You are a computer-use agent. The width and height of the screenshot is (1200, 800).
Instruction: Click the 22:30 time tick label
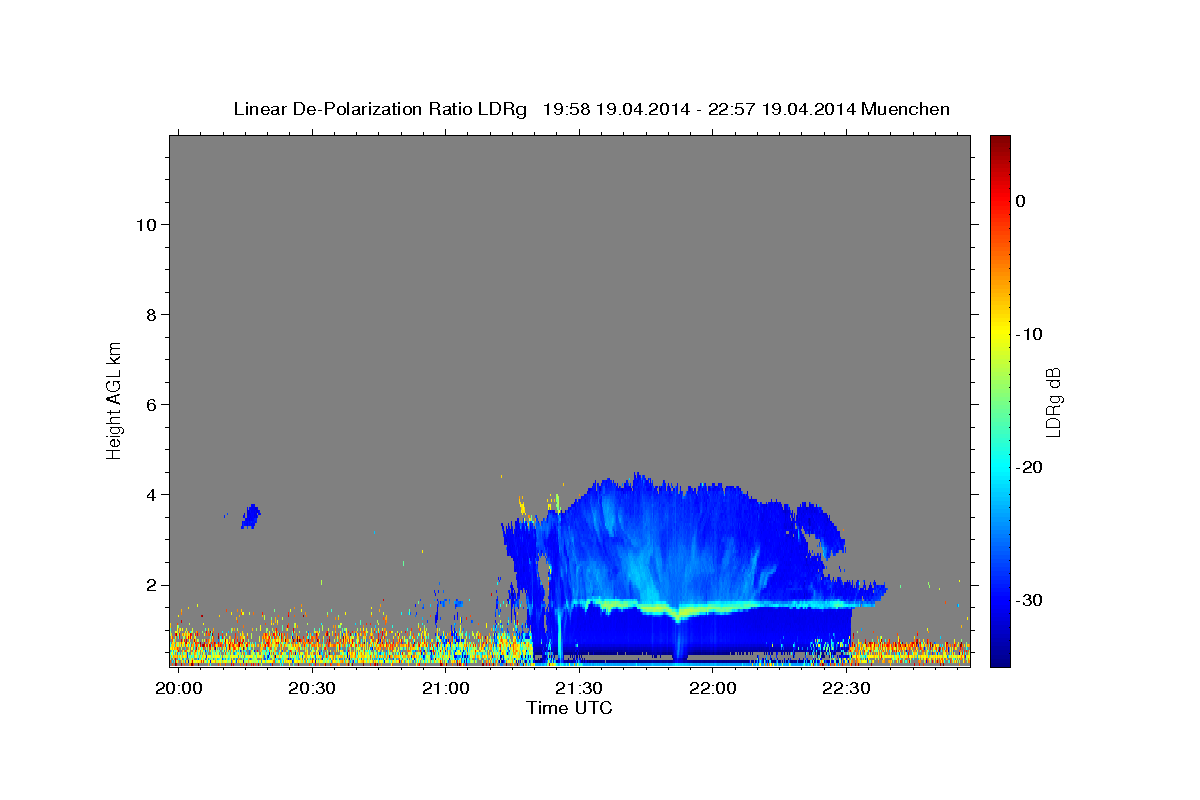pyautogui.click(x=846, y=689)
